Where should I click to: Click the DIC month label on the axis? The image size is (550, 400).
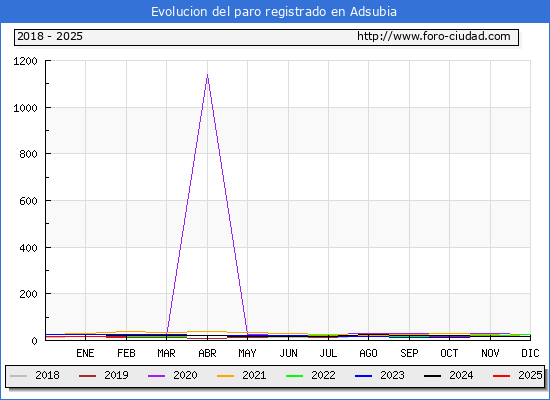530,353
